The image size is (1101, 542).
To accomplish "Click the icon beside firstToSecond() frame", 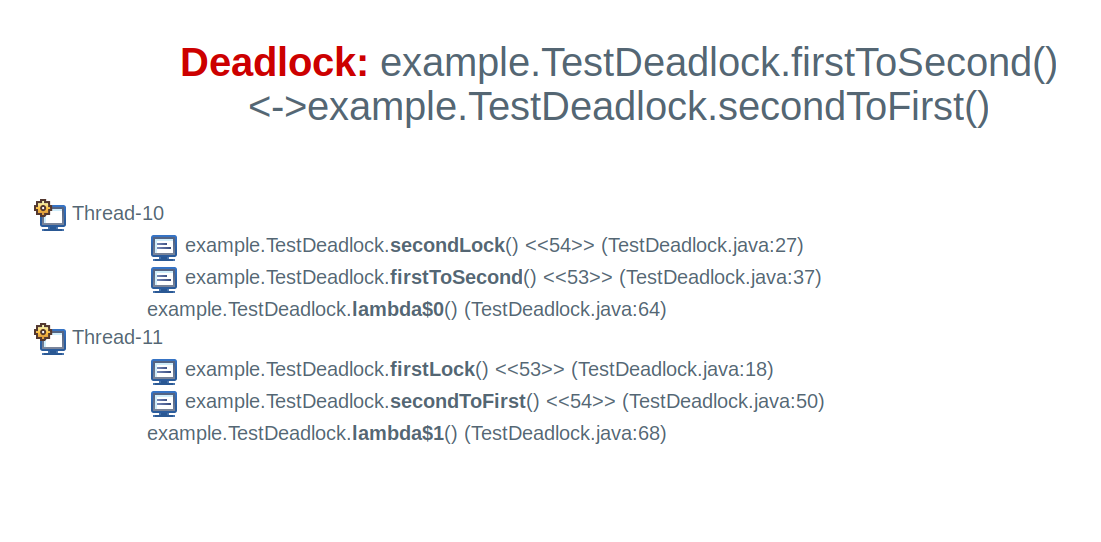I will [164, 279].
